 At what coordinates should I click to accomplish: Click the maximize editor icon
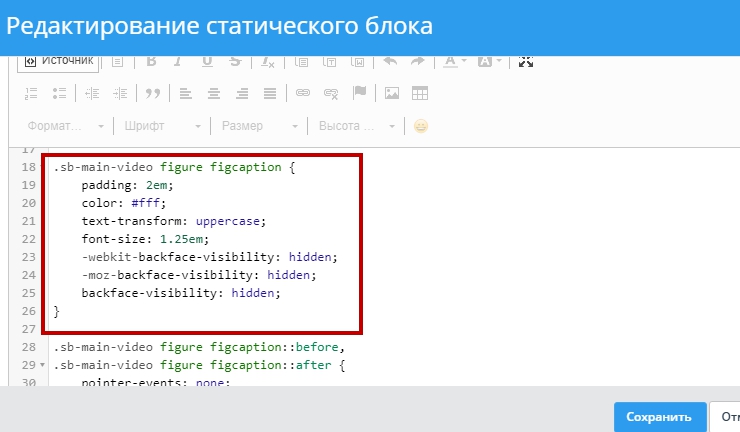coord(526,61)
